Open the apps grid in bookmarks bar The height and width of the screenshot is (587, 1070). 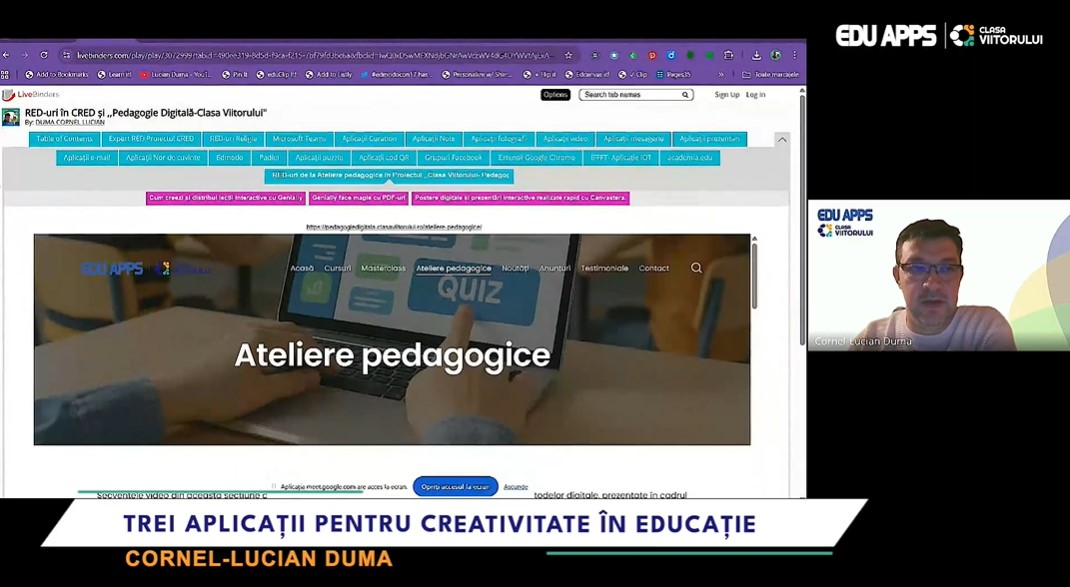5,74
